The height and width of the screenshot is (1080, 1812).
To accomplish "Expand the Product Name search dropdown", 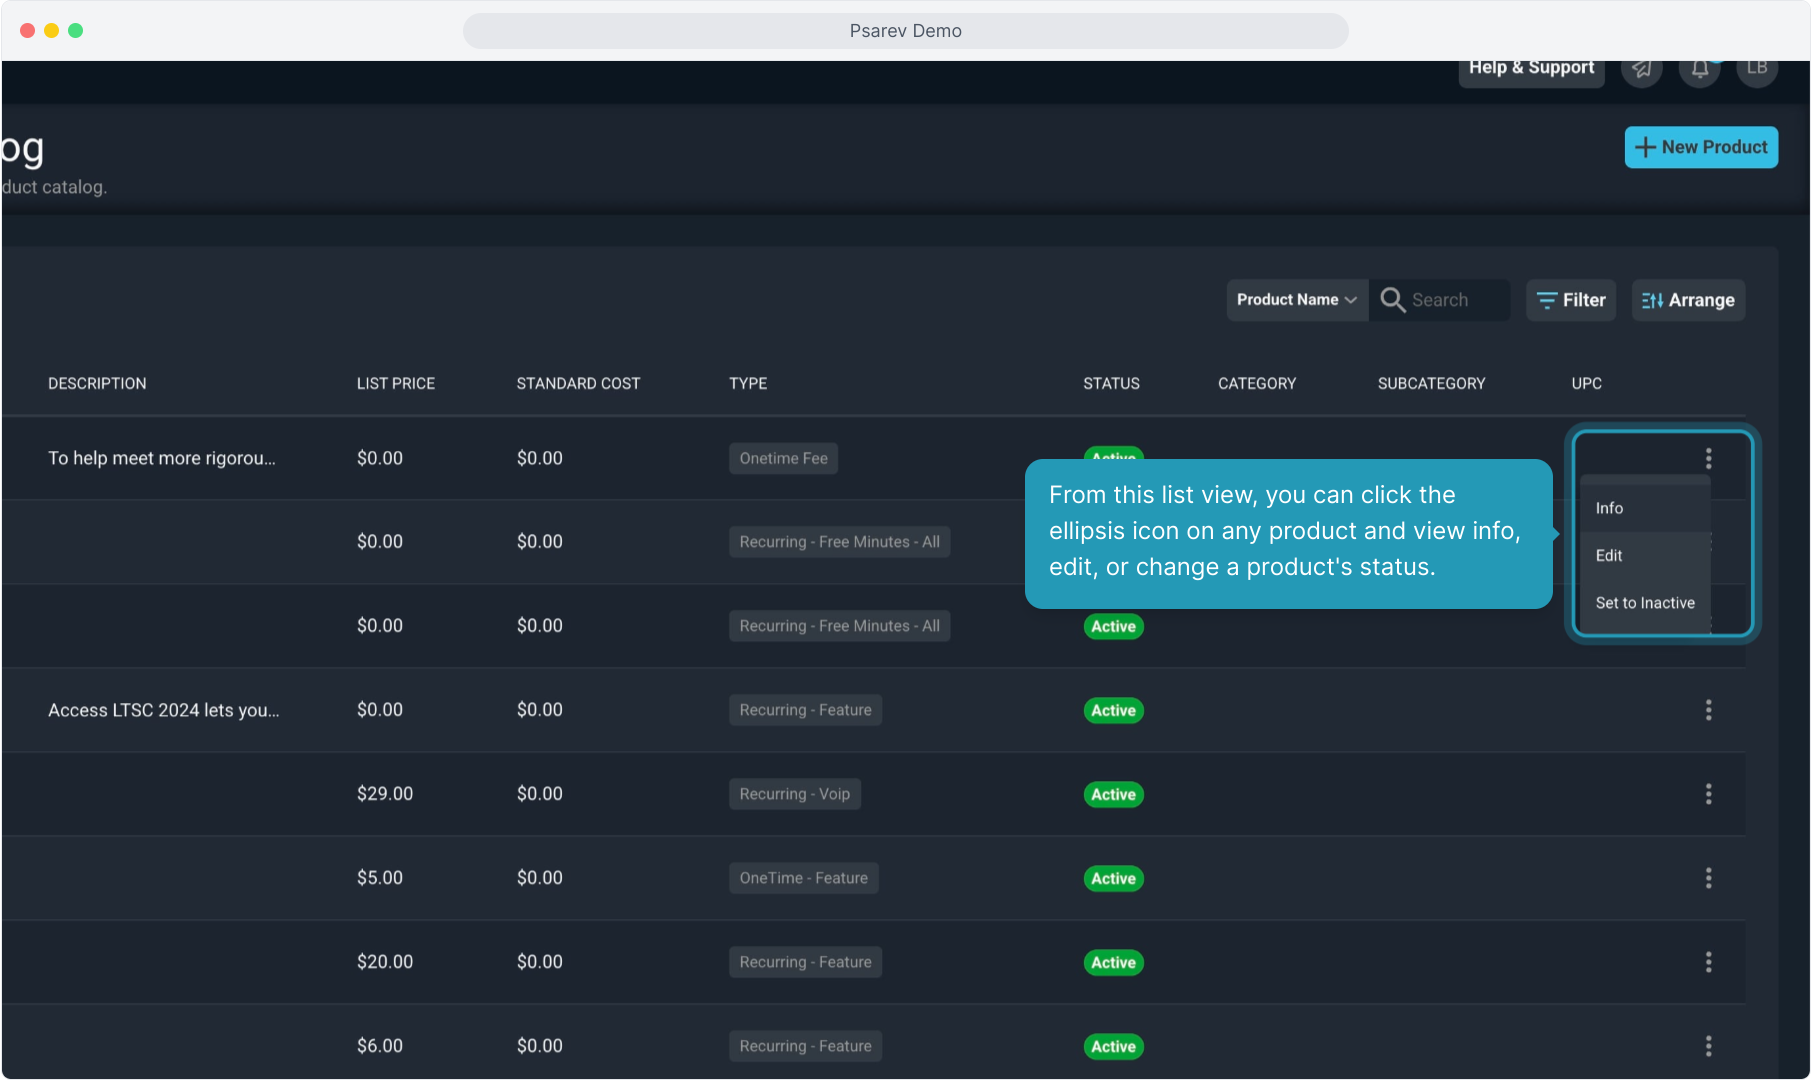I will pyautogui.click(x=1296, y=300).
